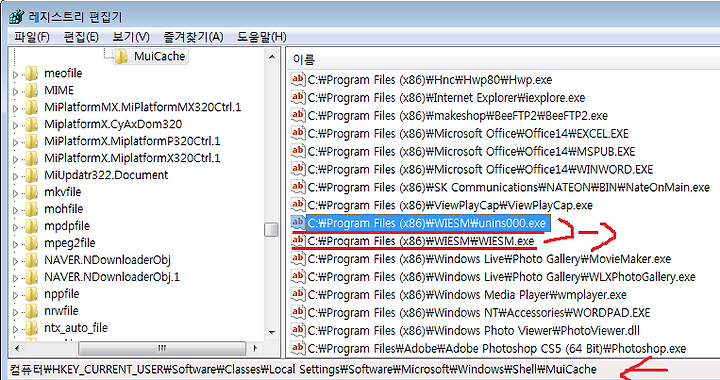Viewport: 720px width, 380px height.
Task: Select the Adobe Photoshop CS5 Photoshop.exe value name
Action: [x=497, y=348]
